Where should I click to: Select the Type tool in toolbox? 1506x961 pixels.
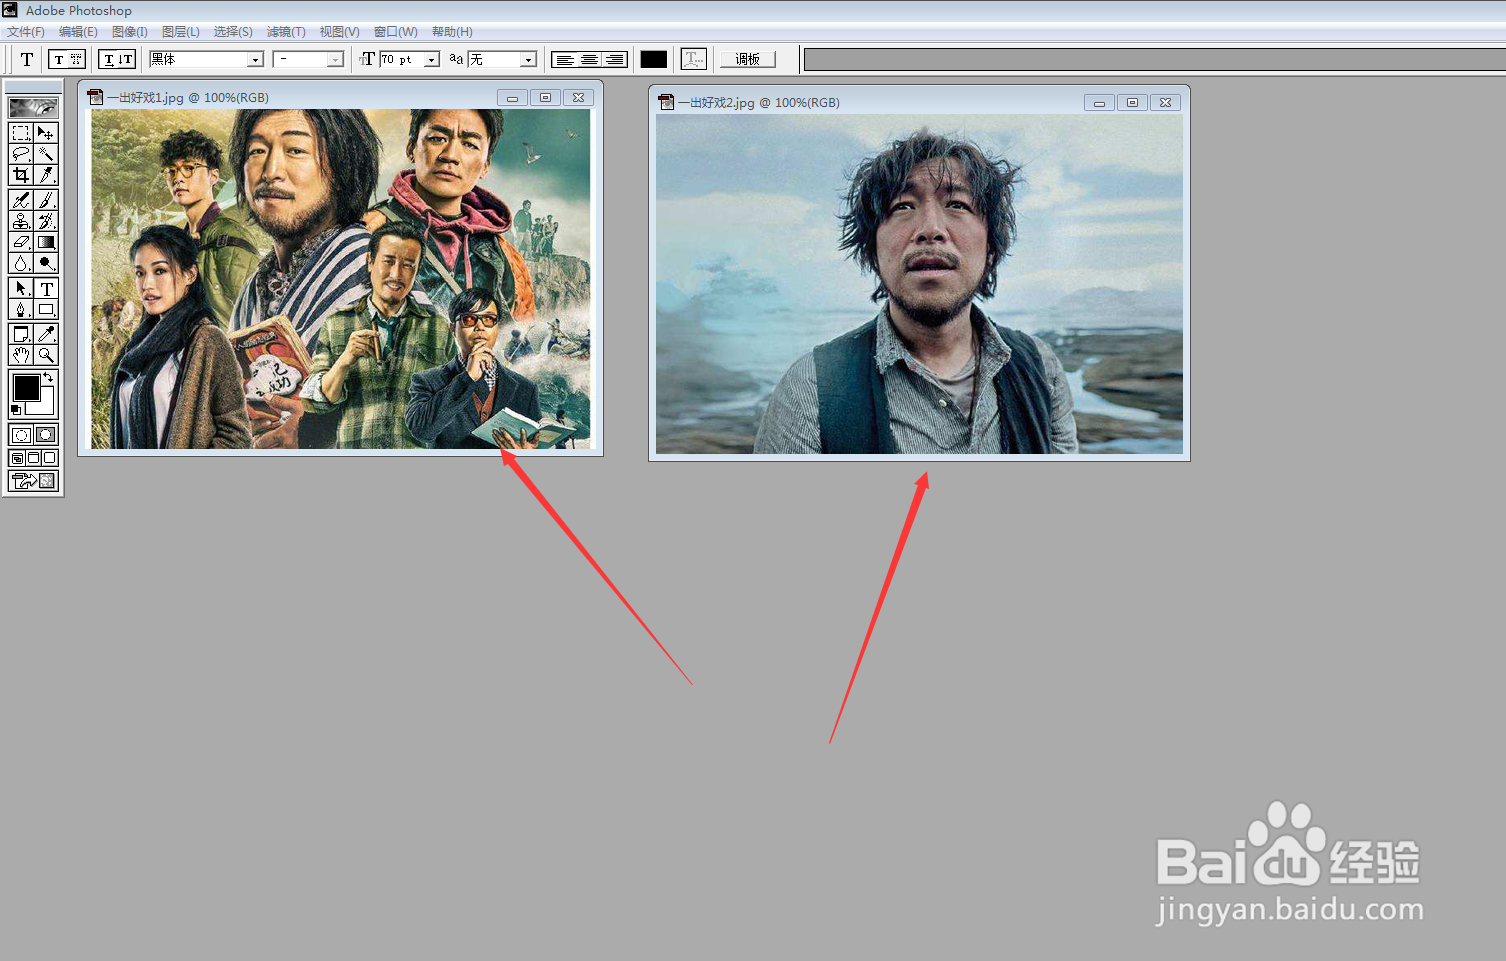pos(46,288)
